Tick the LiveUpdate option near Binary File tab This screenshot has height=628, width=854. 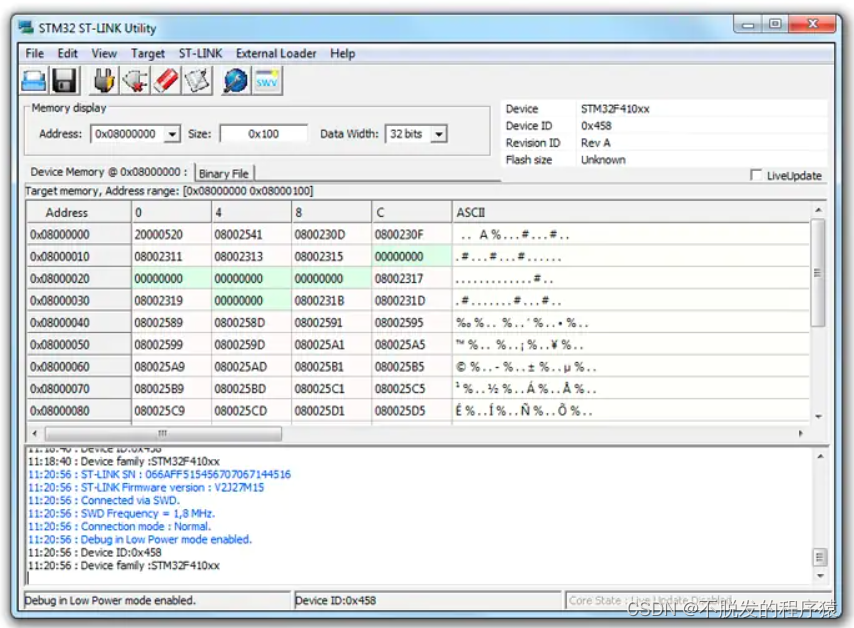tap(757, 173)
